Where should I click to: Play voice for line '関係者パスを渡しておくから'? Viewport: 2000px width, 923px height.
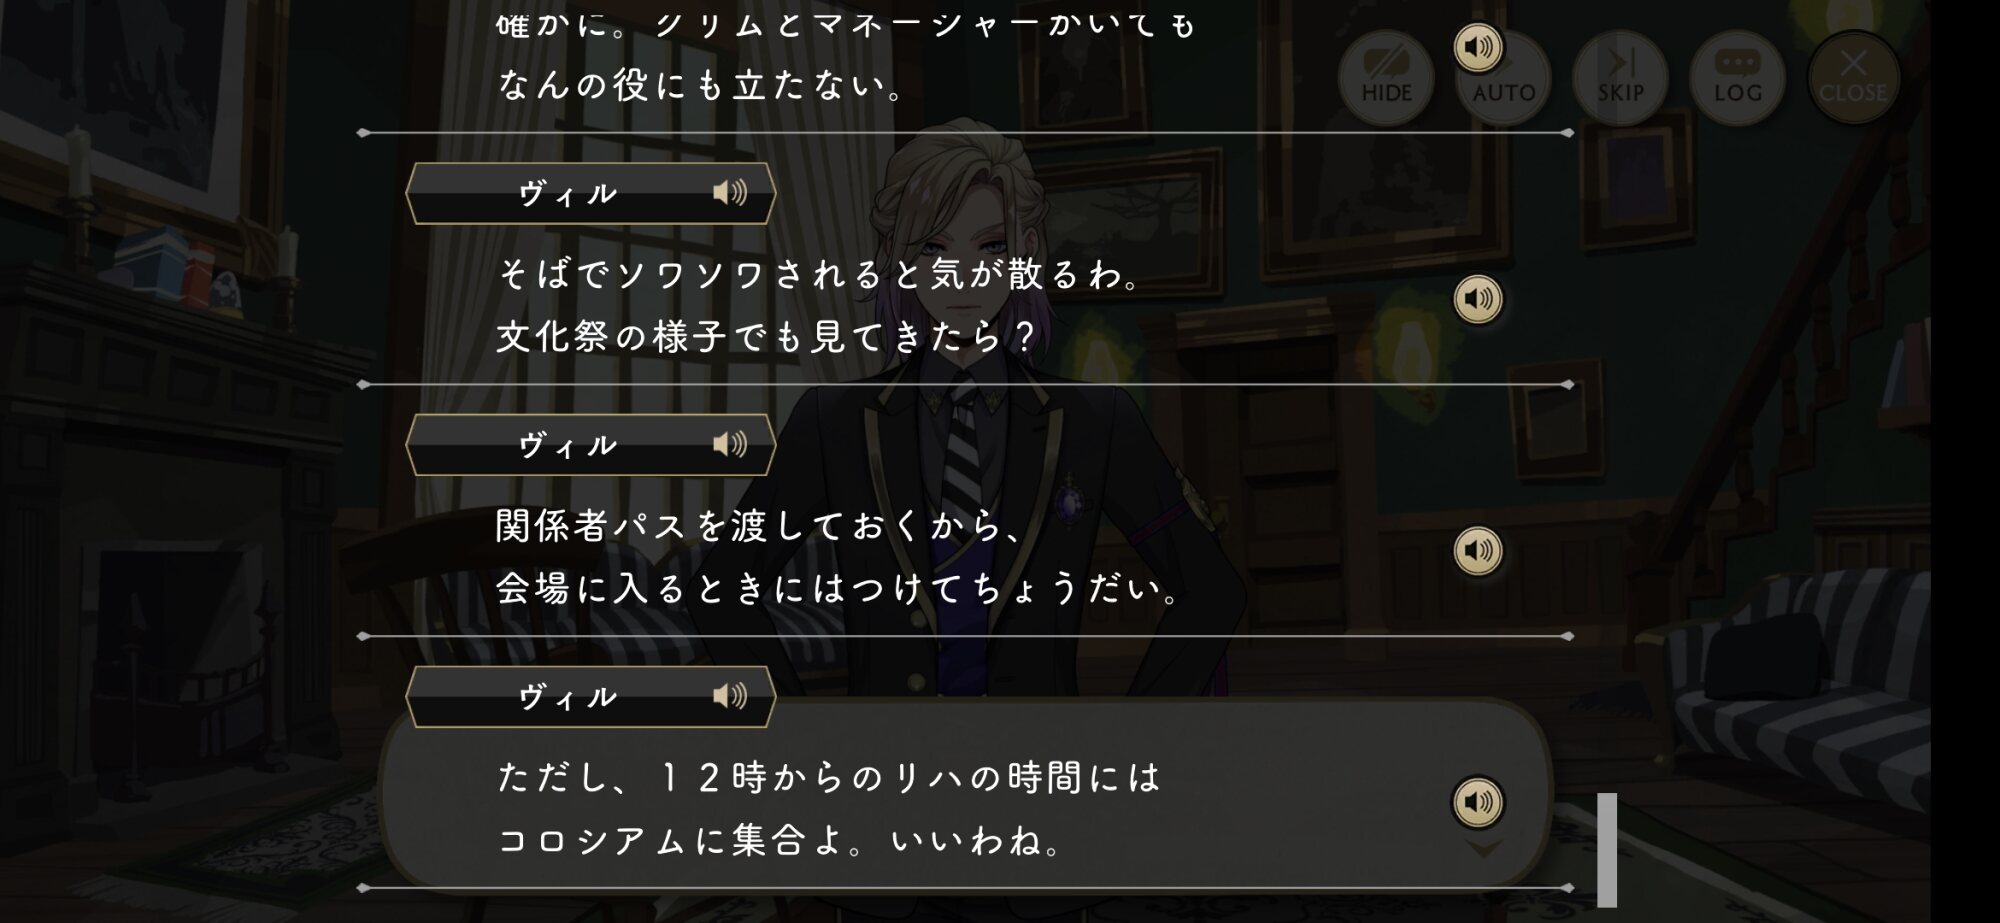tap(1478, 550)
